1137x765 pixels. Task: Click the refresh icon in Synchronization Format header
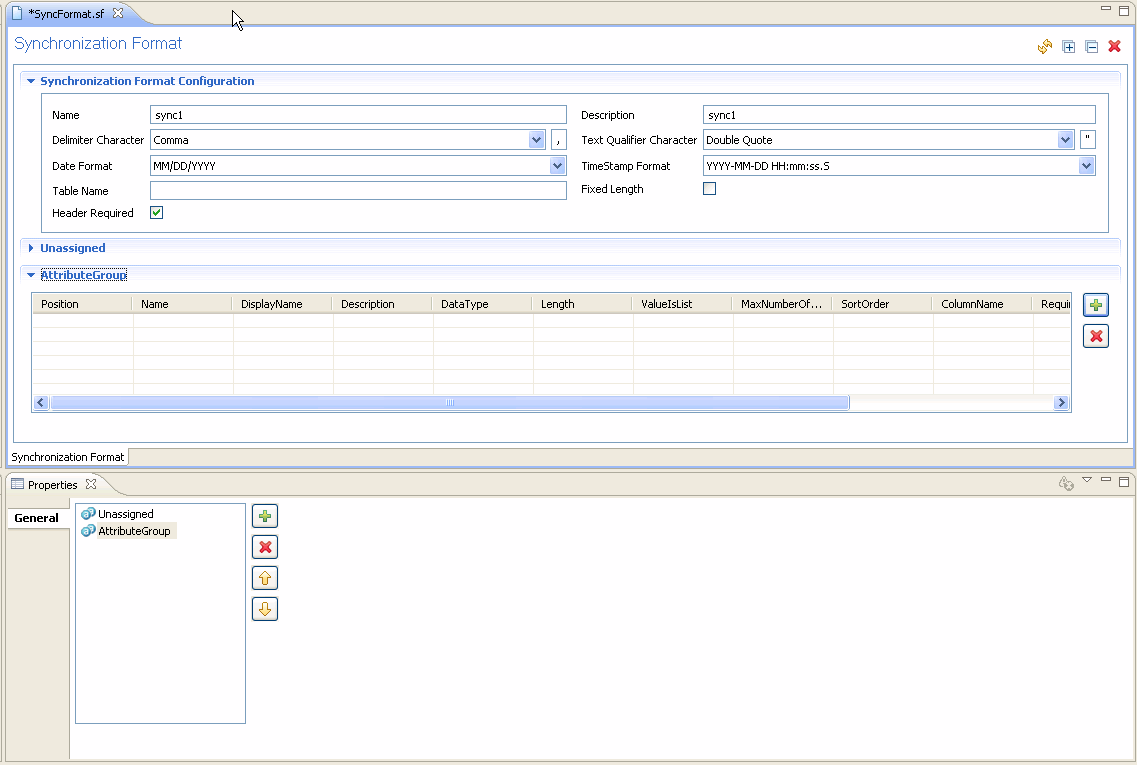coord(1045,46)
